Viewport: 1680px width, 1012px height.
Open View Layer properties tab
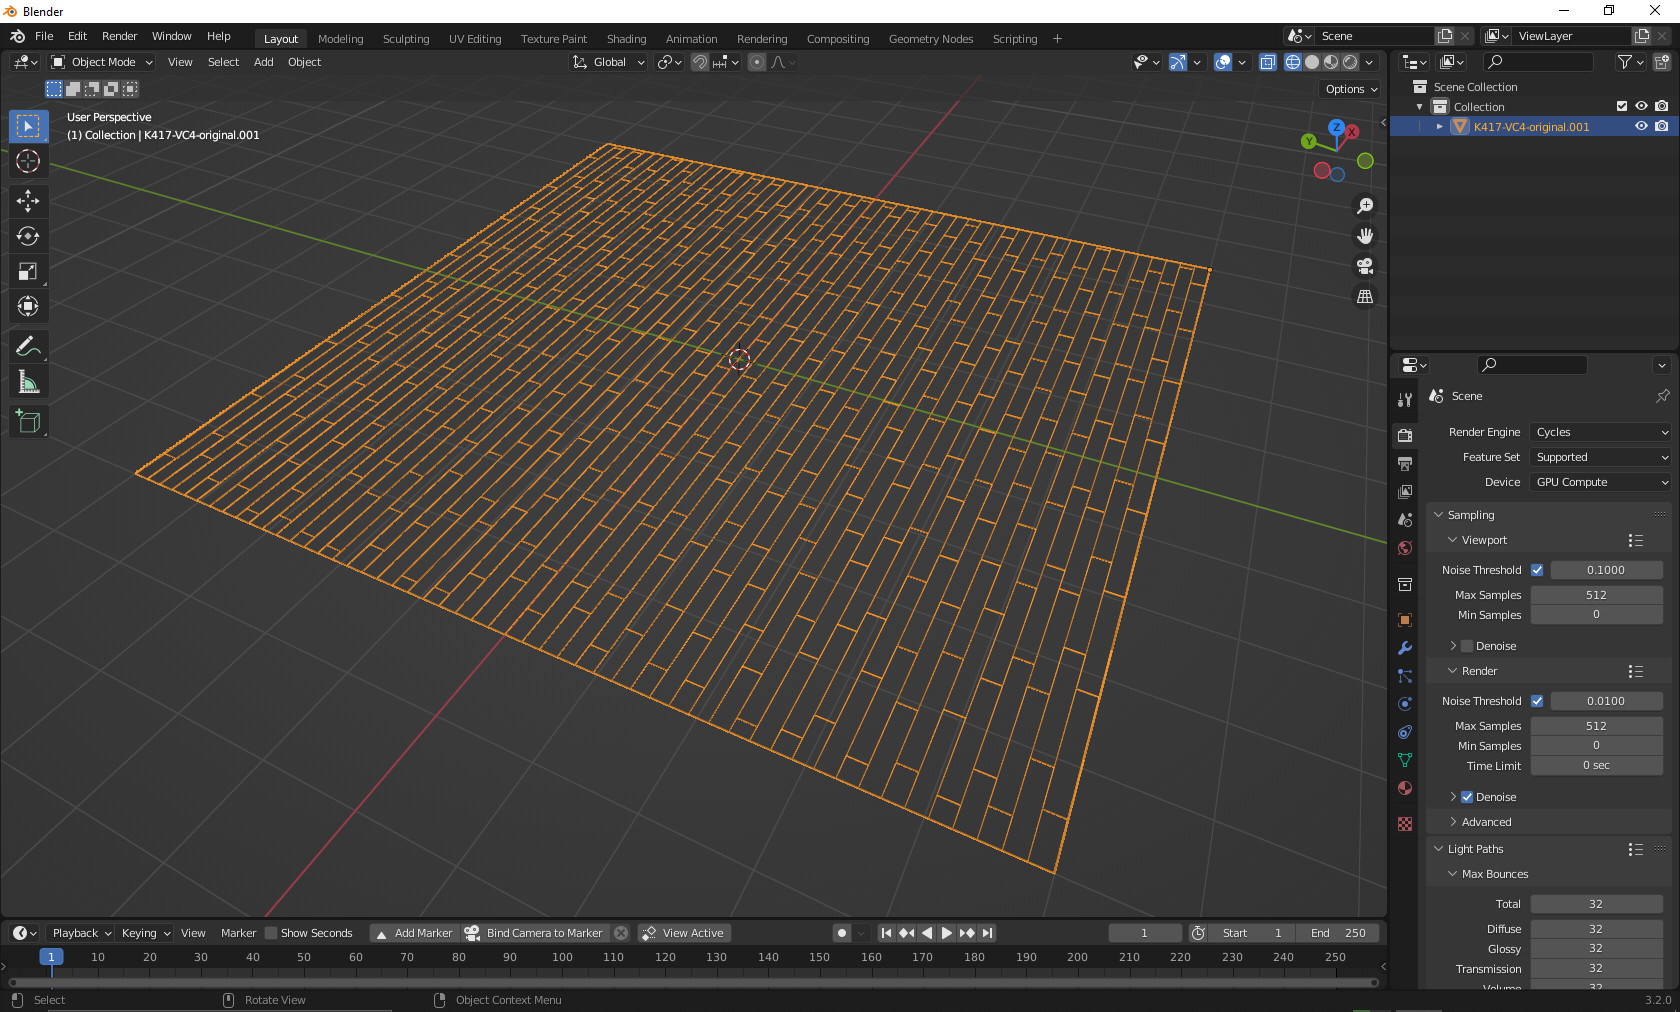[x=1405, y=492]
